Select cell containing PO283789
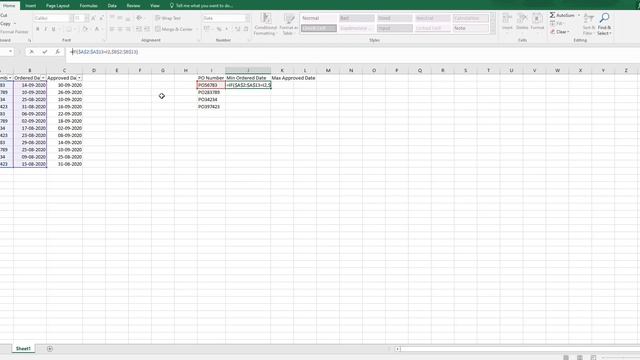The height and width of the screenshot is (360, 640). [x=211, y=92]
